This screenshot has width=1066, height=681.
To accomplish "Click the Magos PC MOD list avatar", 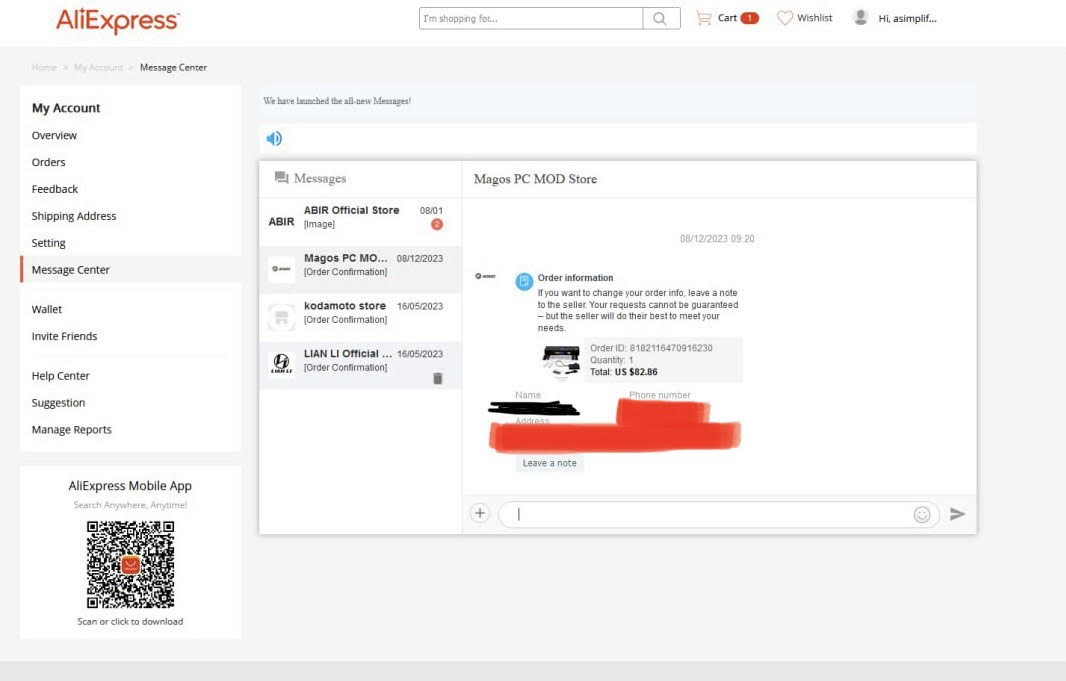I will 281,269.
